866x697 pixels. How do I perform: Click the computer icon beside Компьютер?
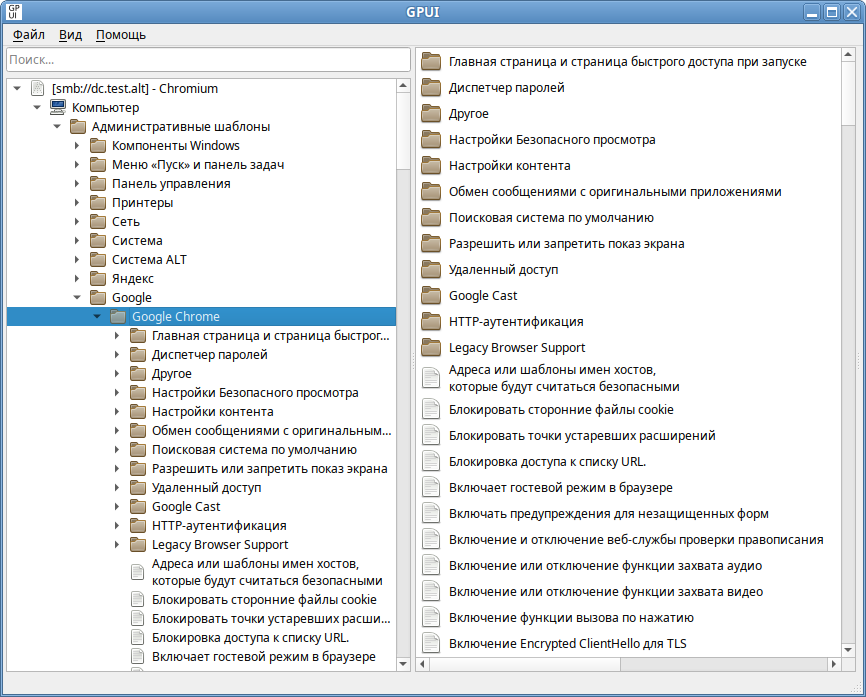[x=58, y=107]
